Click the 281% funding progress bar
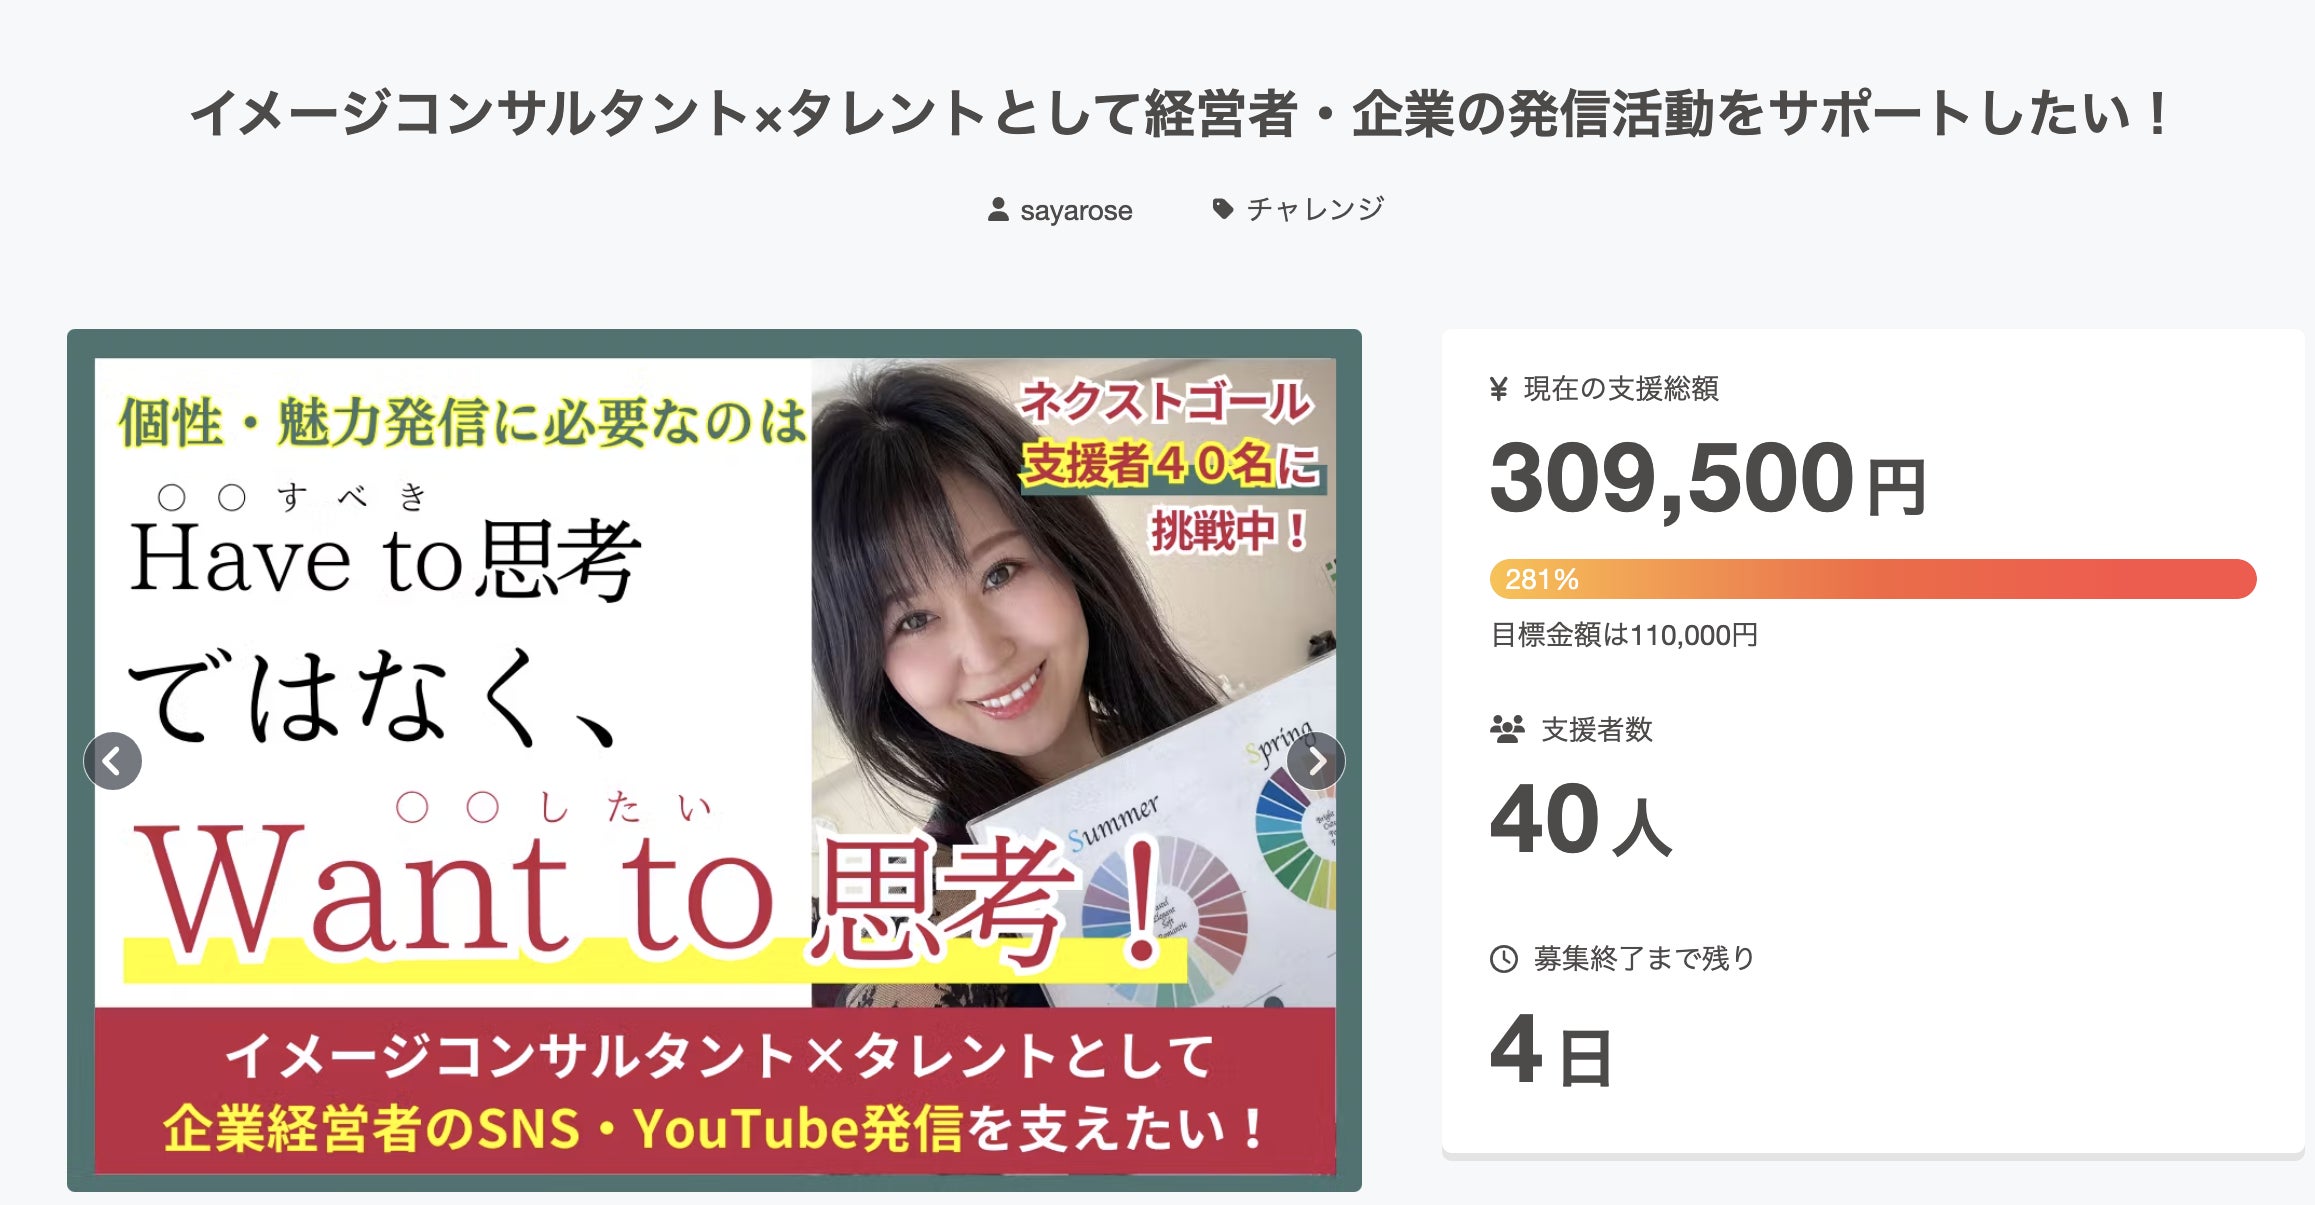Screen dimensions: 2315x1205 click(x=1873, y=579)
